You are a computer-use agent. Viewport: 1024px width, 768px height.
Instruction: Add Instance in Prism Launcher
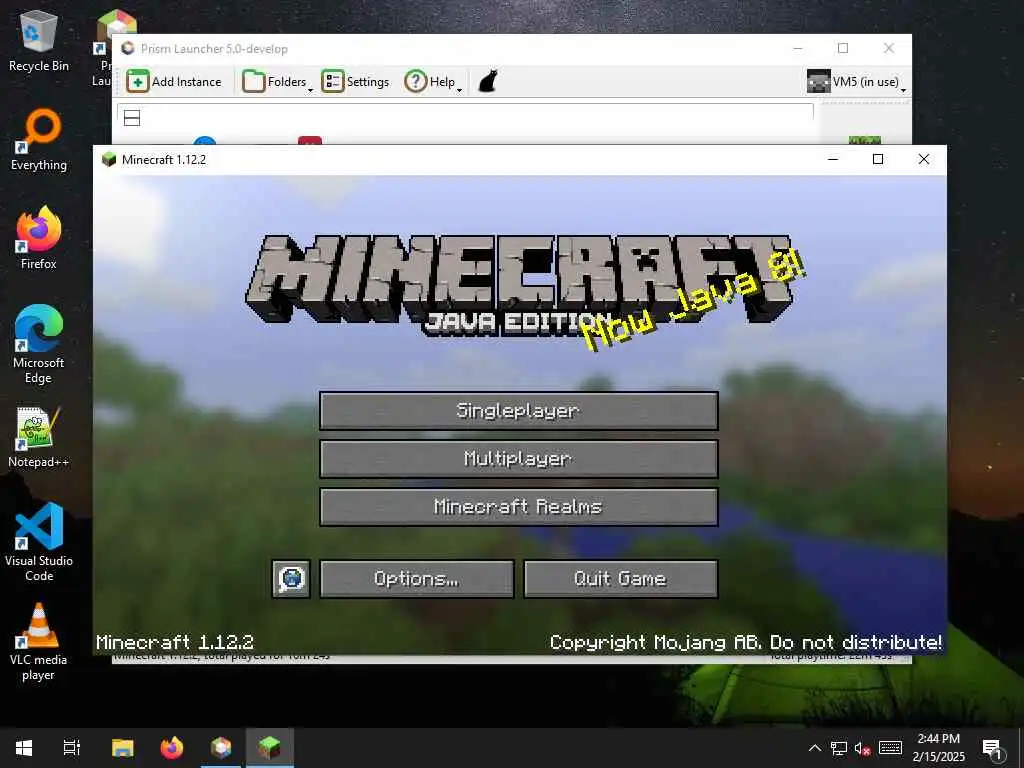(x=174, y=82)
